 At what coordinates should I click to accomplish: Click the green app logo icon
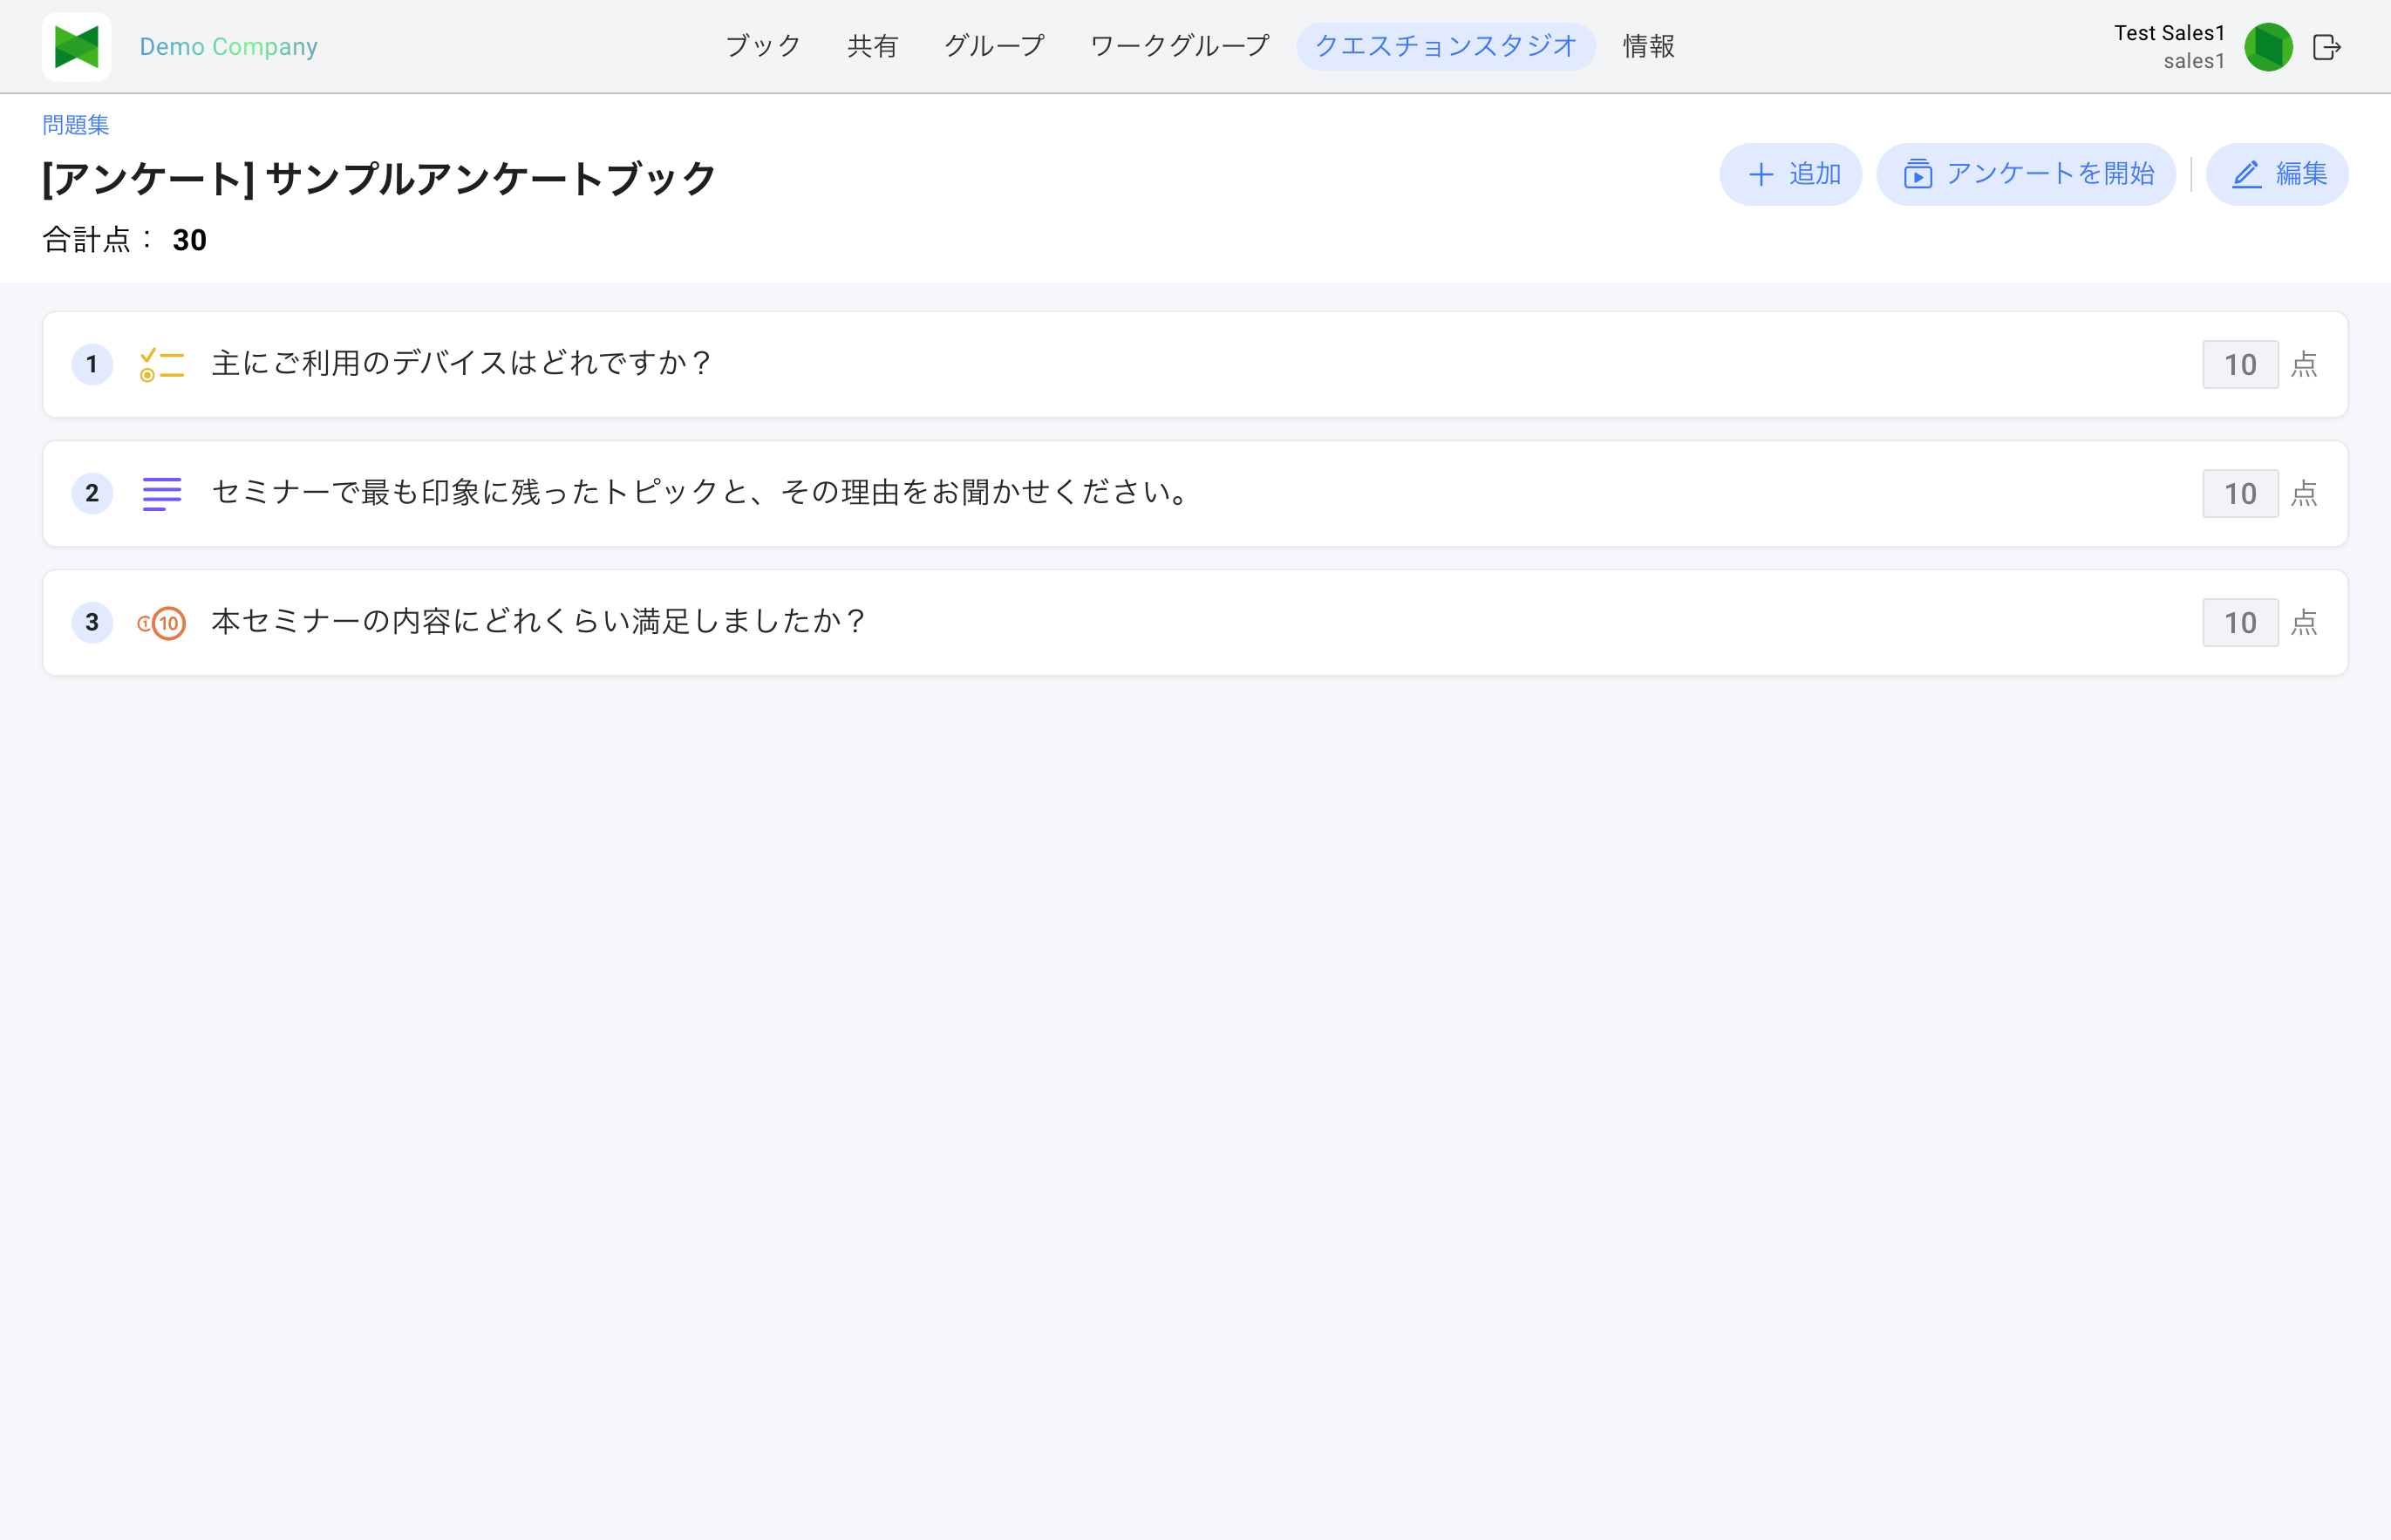tap(76, 47)
